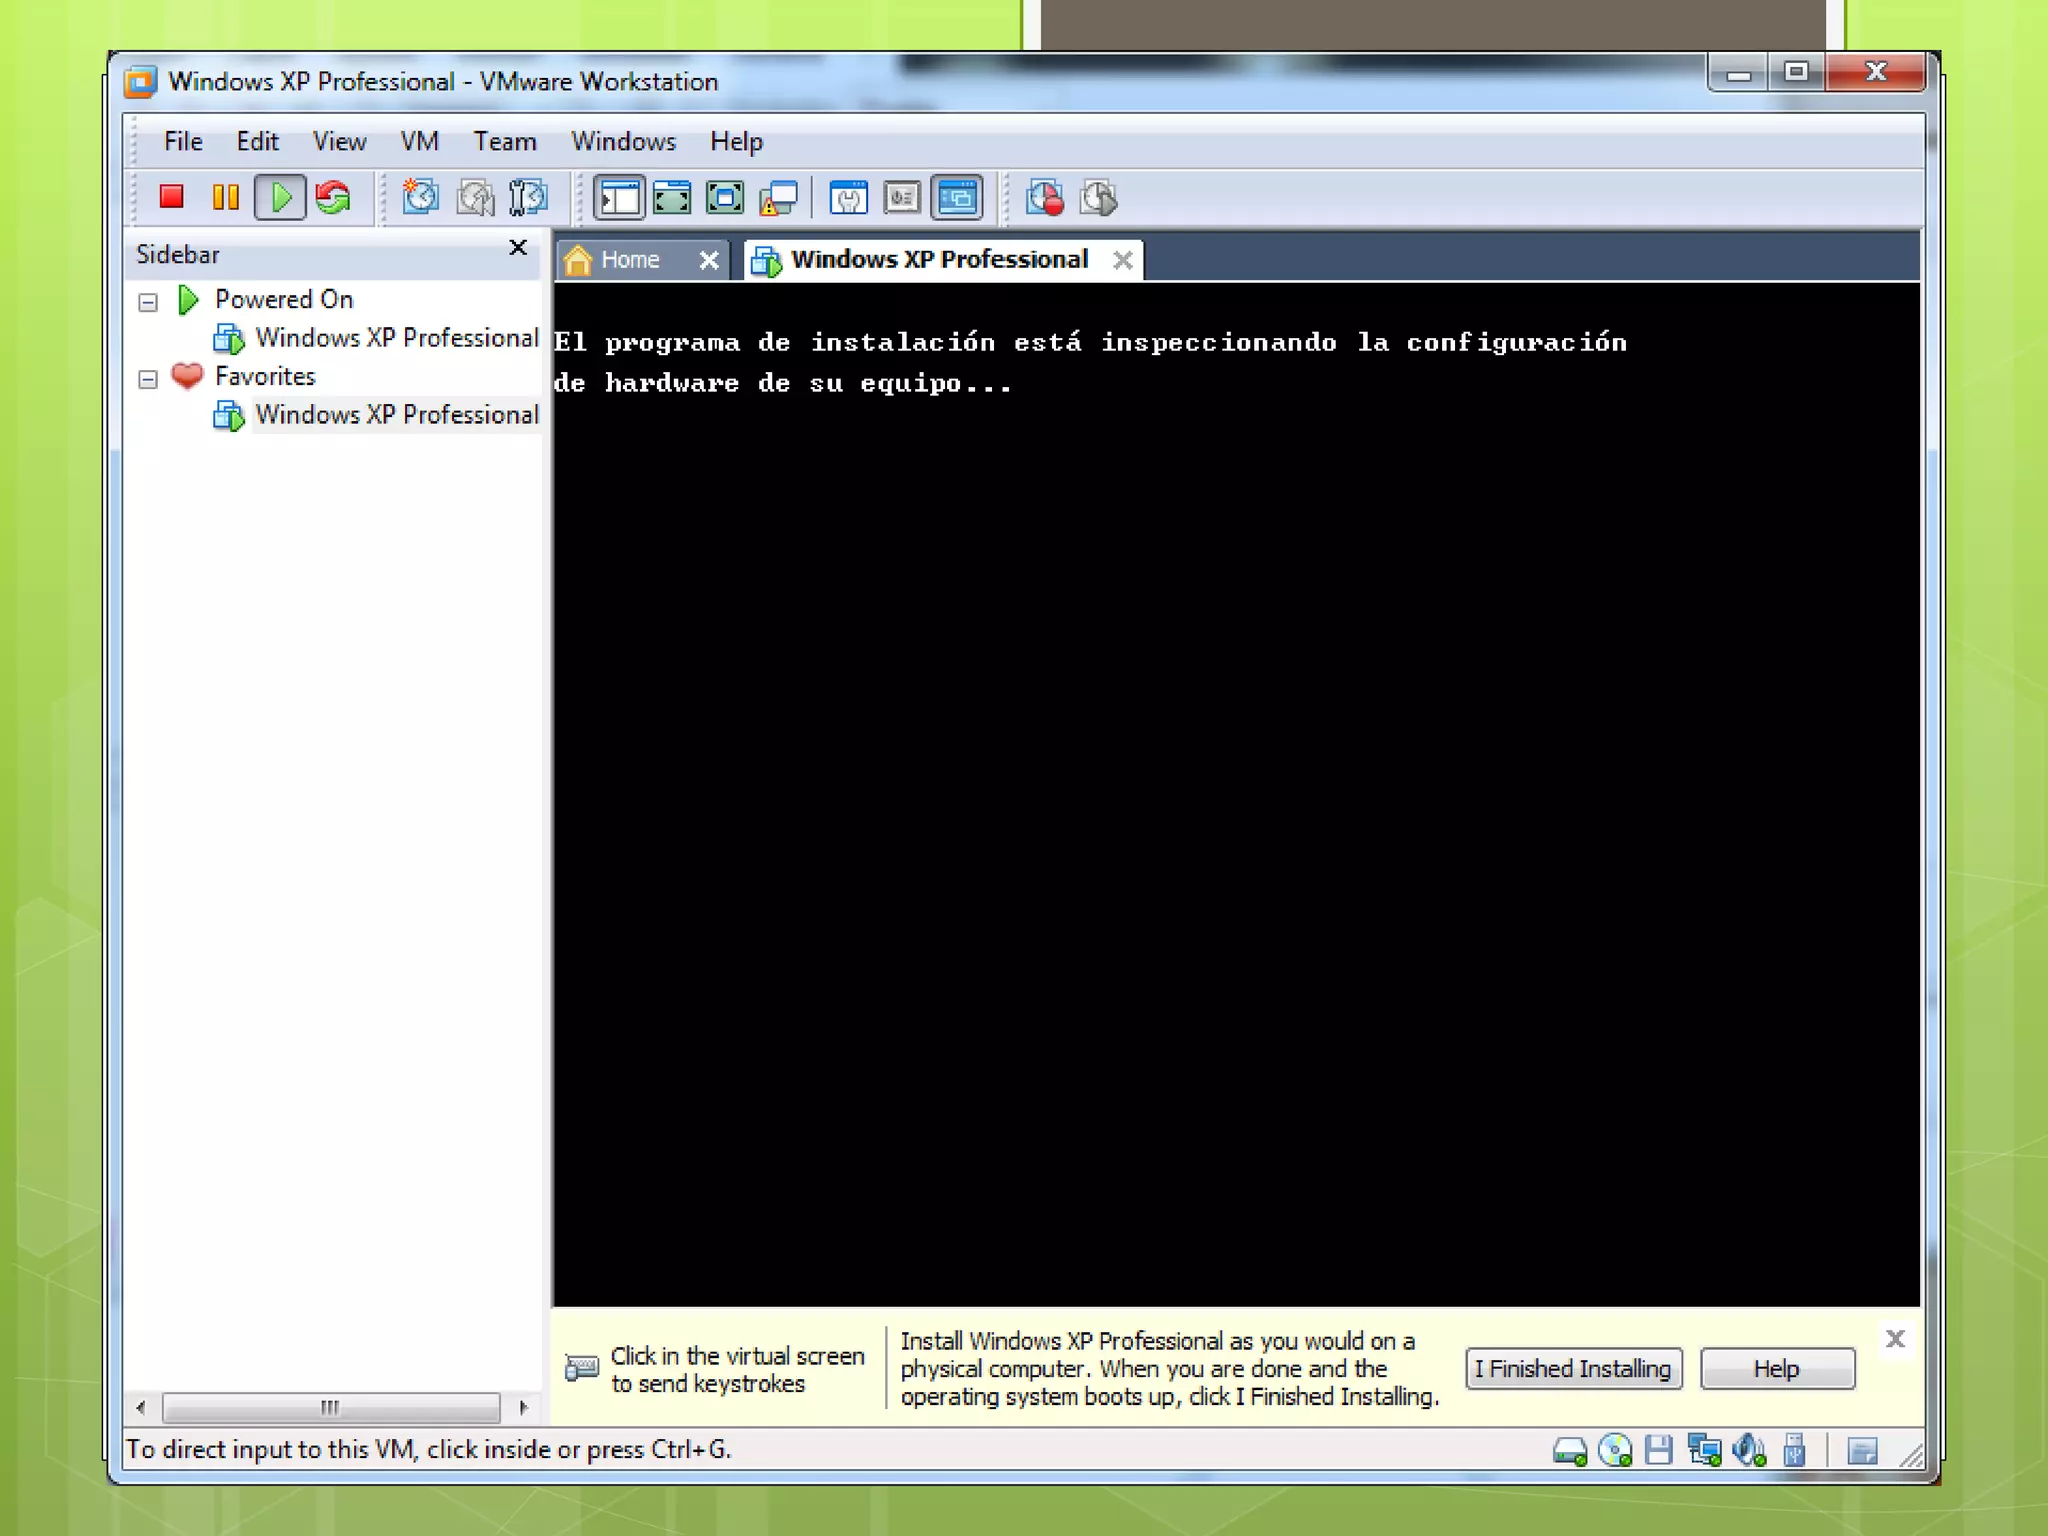Toggle the console view toolbar button
The image size is (2048, 1536).
tap(957, 197)
